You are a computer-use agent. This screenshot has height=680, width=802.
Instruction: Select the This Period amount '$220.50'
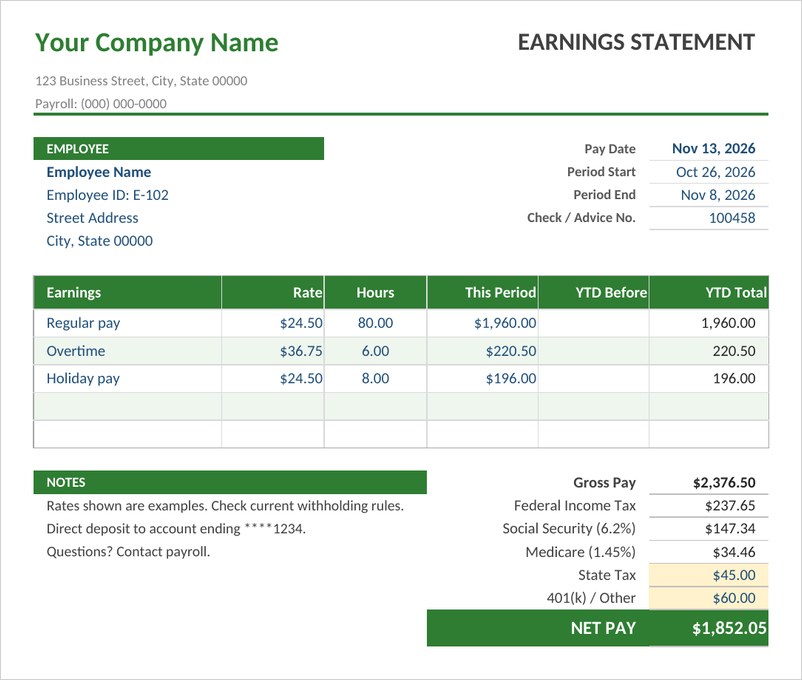(511, 351)
